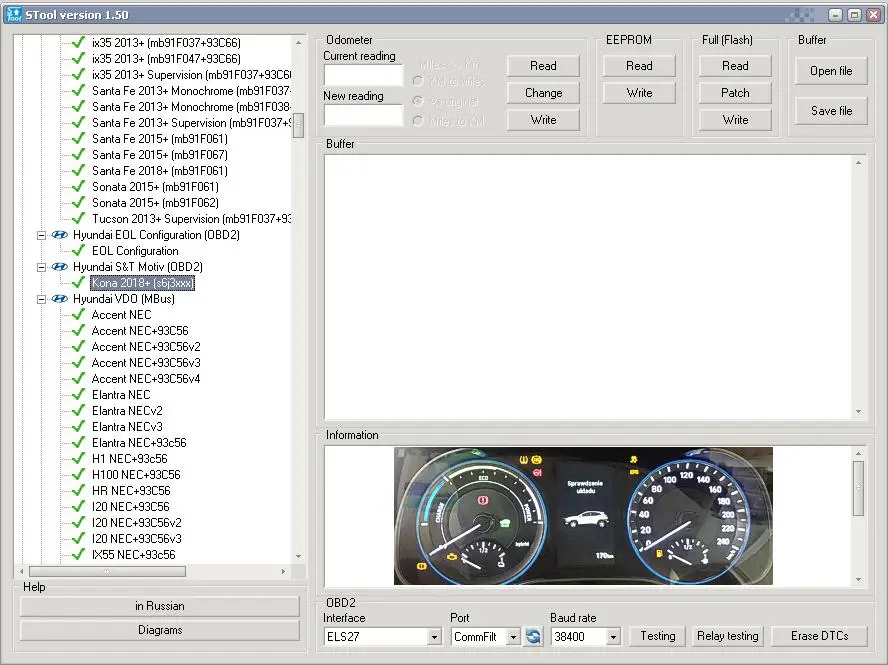The height and width of the screenshot is (665, 888).
Task: Click the checkmark beside IX55 NEC+93c56
Action: pyautogui.click(x=79, y=555)
